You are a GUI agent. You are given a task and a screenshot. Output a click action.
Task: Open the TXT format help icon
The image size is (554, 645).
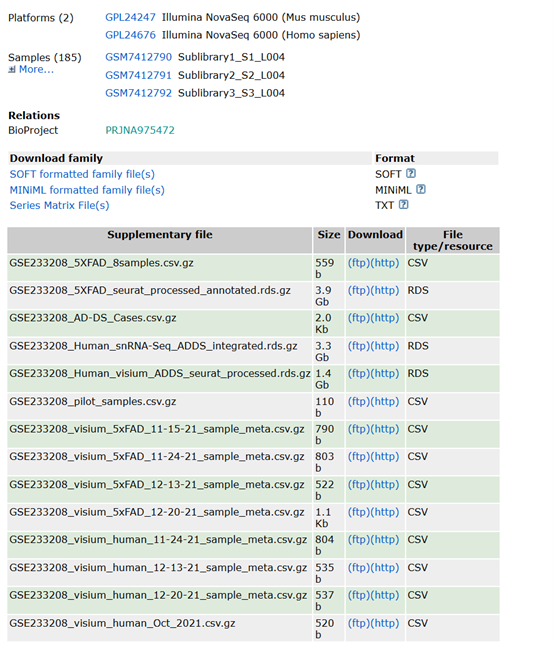pyautogui.click(x=403, y=204)
